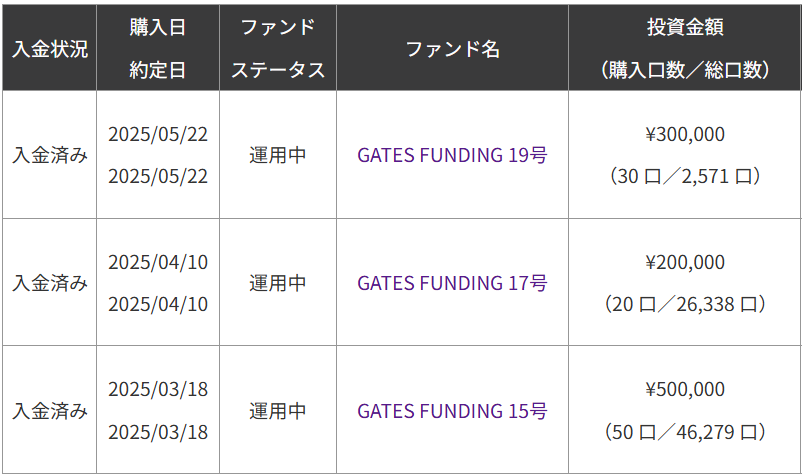This screenshot has width=802, height=475.
Task: Click 入金済み status in the 17号 row
Action: (50, 283)
